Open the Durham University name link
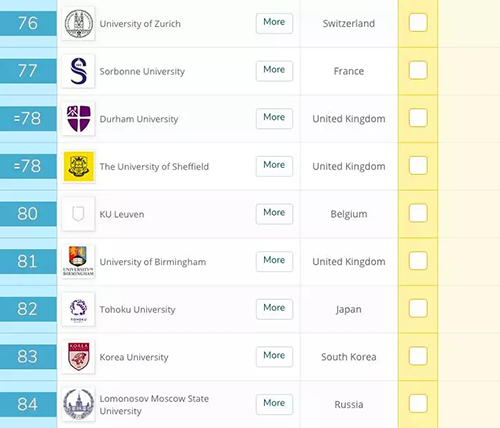Image resolution: width=500 pixels, height=428 pixels. pyautogui.click(x=139, y=119)
